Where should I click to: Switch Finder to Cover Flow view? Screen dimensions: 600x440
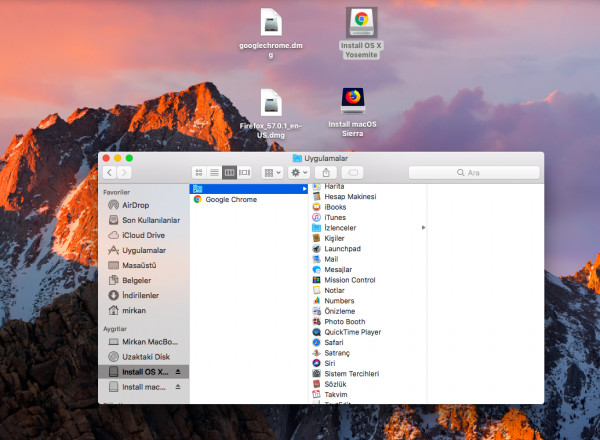tap(245, 173)
